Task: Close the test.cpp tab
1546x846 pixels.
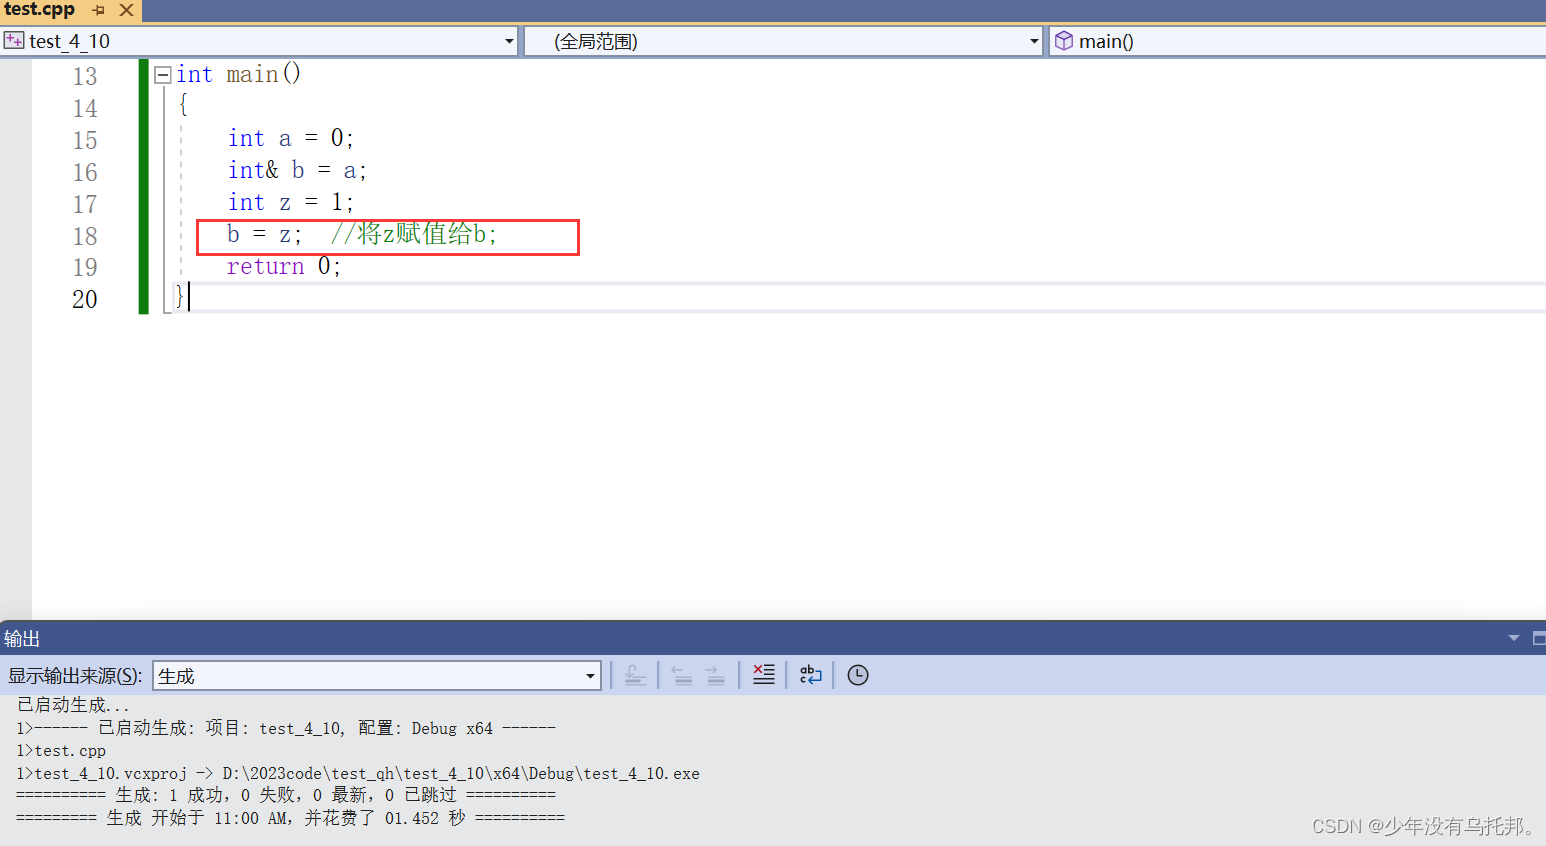Action: pos(126,10)
